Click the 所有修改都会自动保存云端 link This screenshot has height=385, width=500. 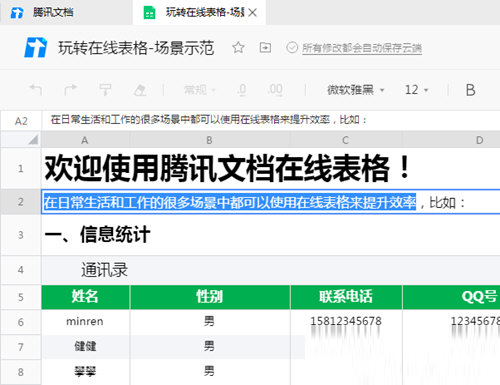tap(362, 48)
